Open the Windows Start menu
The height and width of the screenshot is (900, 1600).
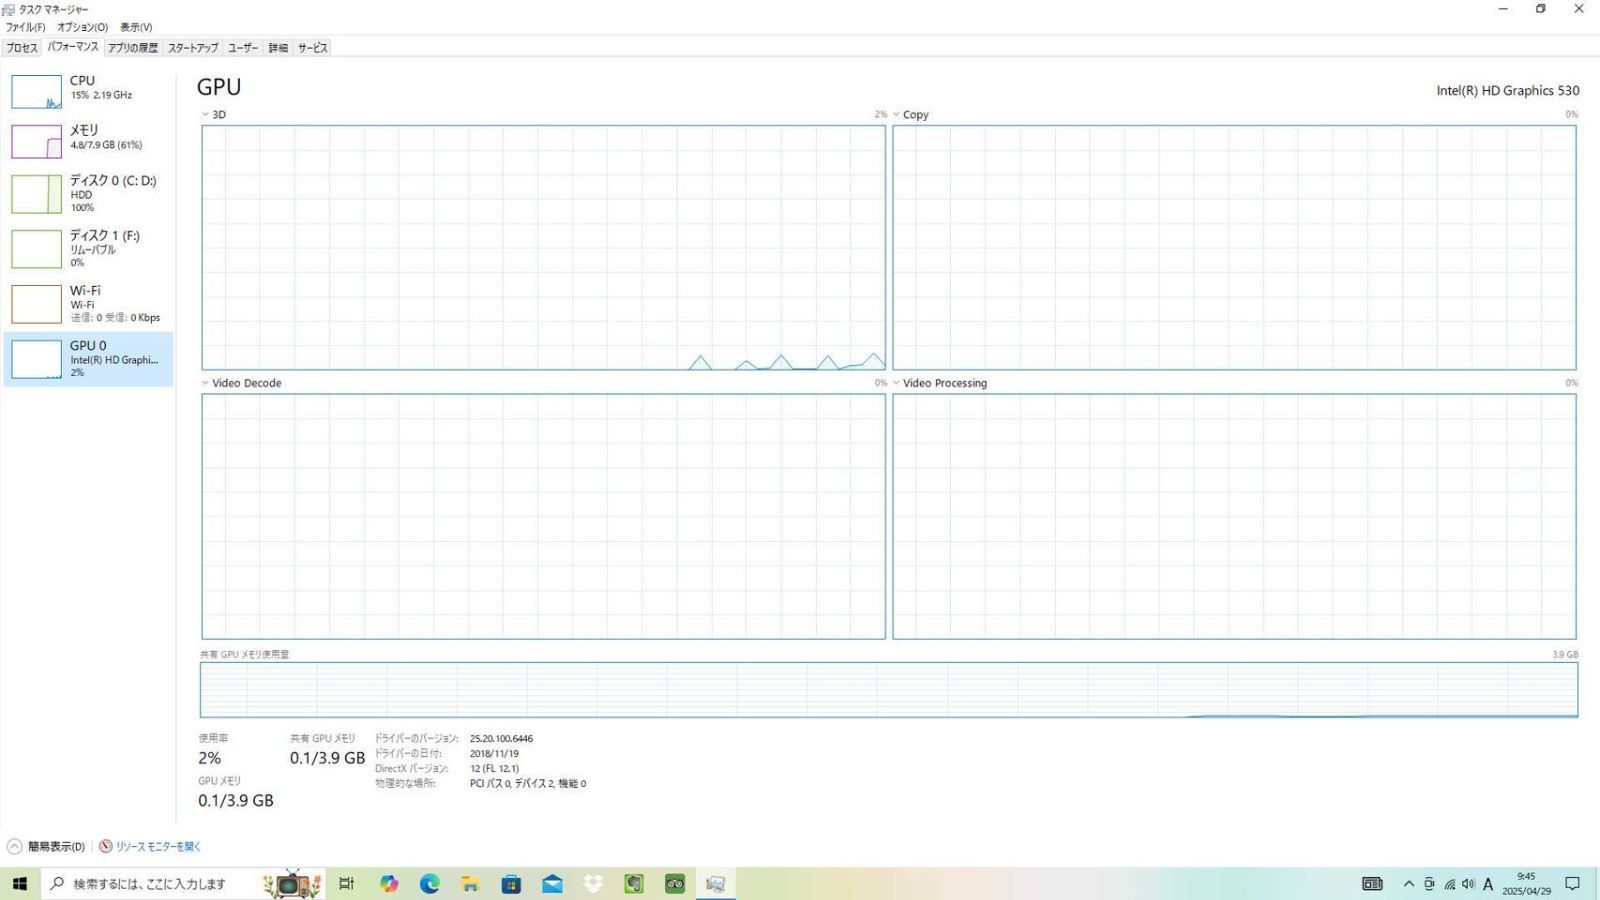pyautogui.click(x=20, y=884)
